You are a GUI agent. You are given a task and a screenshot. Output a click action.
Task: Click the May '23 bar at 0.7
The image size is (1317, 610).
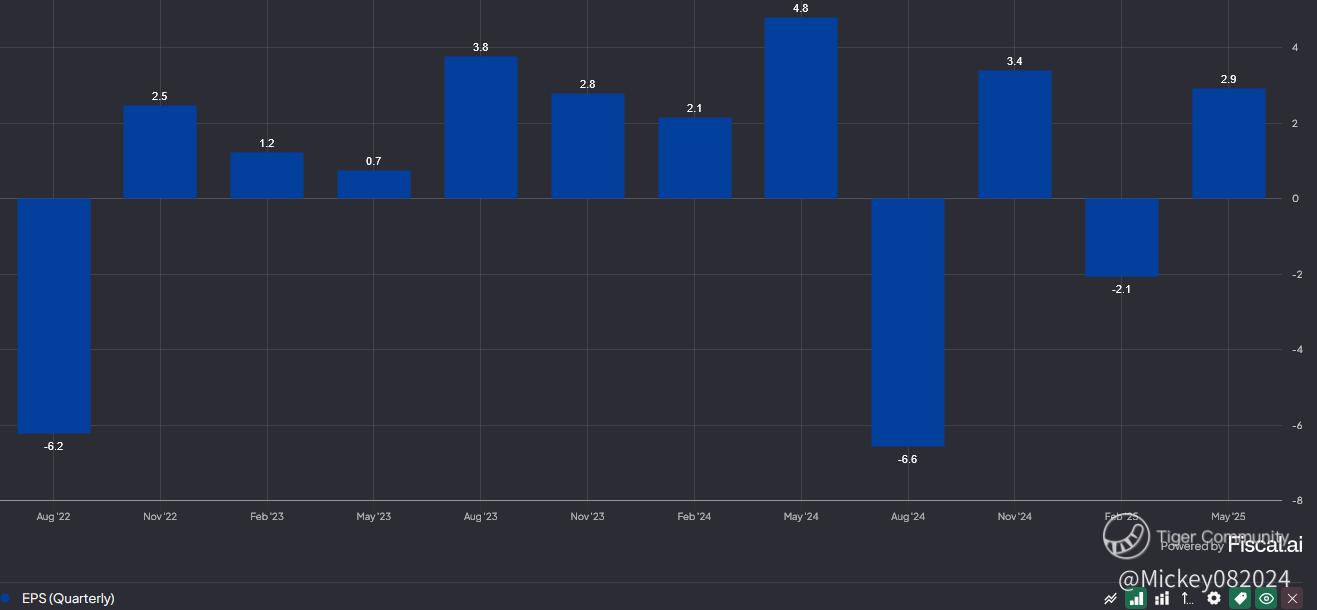click(x=374, y=184)
